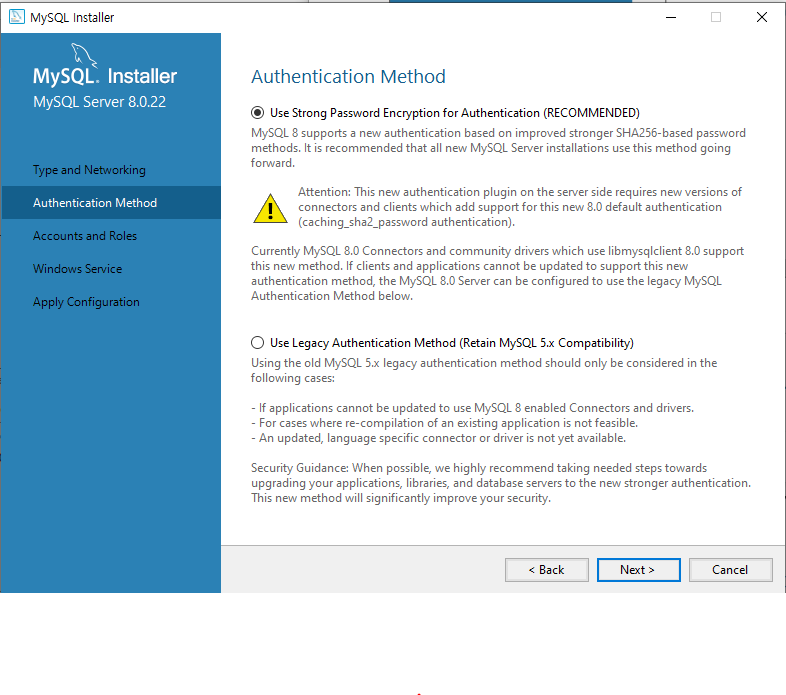Click the MySQL Installer title bar icon
Image resolution: width=786 pixels, height=695 pixels.
click(17, 17)
